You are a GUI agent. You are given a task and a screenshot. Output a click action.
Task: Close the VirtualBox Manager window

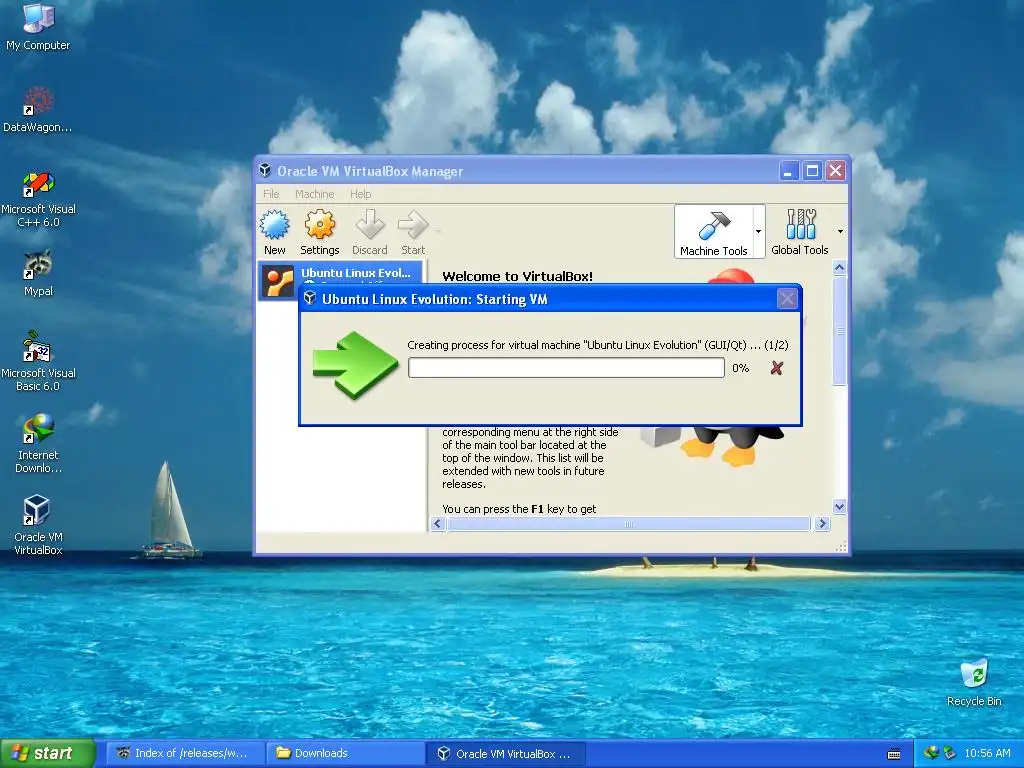point(835,171)
